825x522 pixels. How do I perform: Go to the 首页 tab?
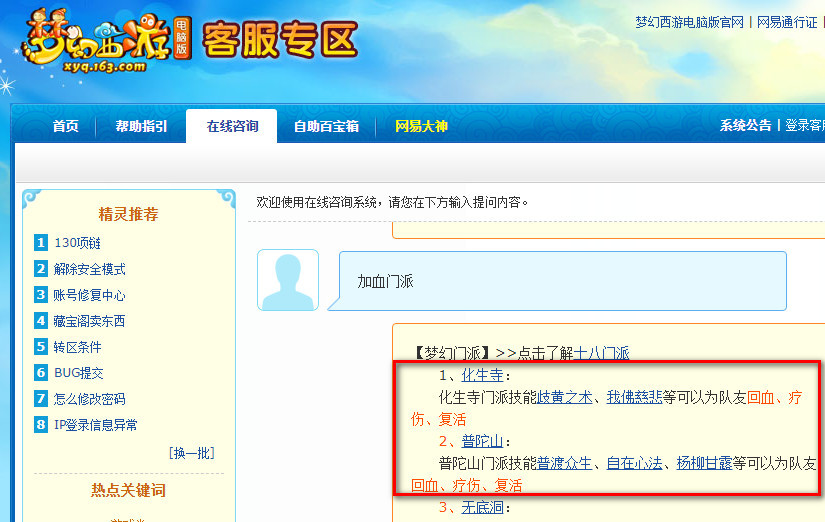(66, 126)
